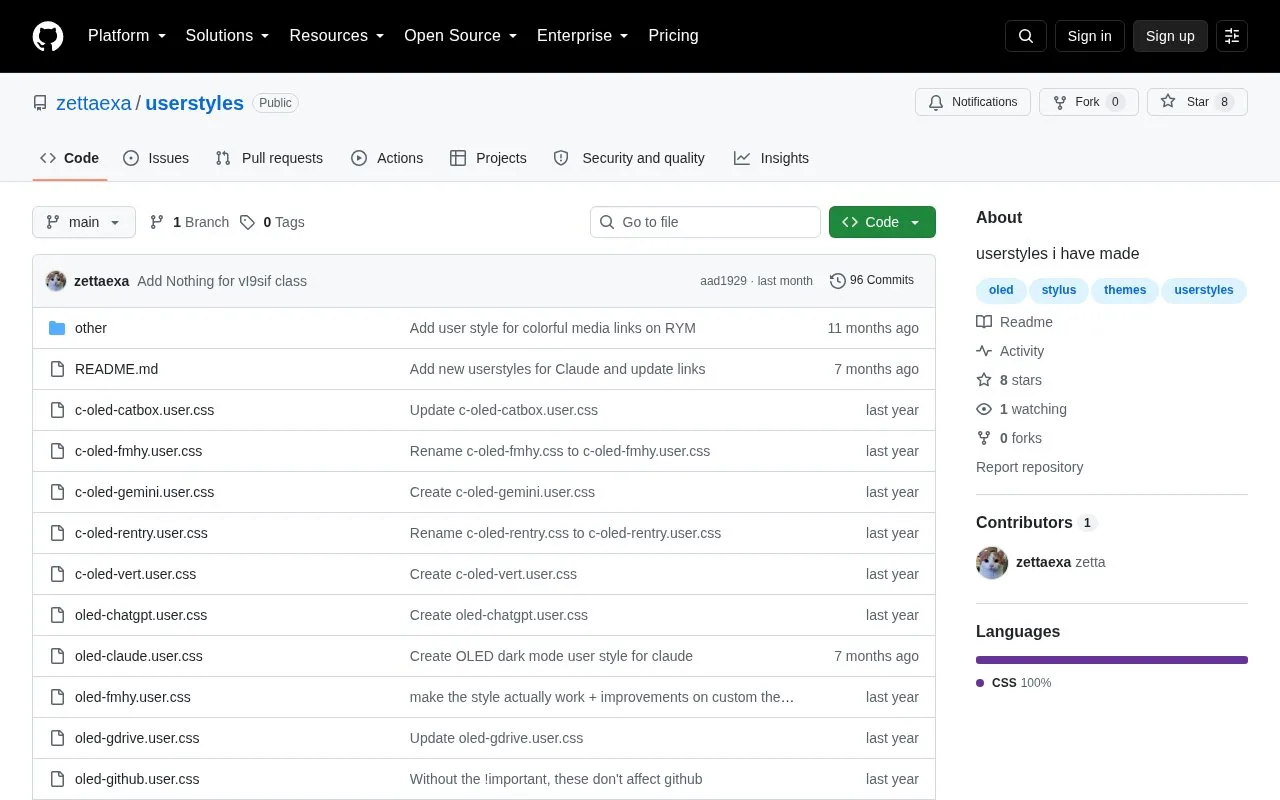Click the 'other' folder icon
Viewport: 1280px width, 800px height.
click(x=57, y=328)
